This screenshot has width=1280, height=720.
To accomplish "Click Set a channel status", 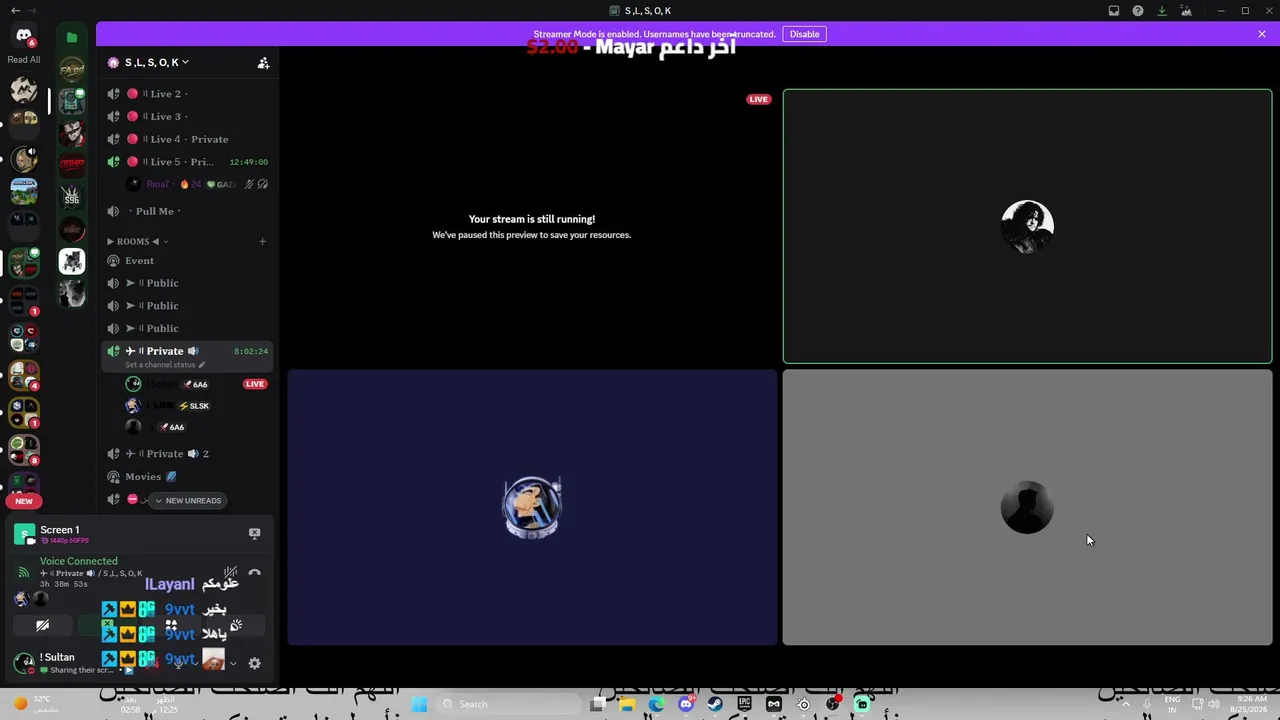I will [165, 365].
